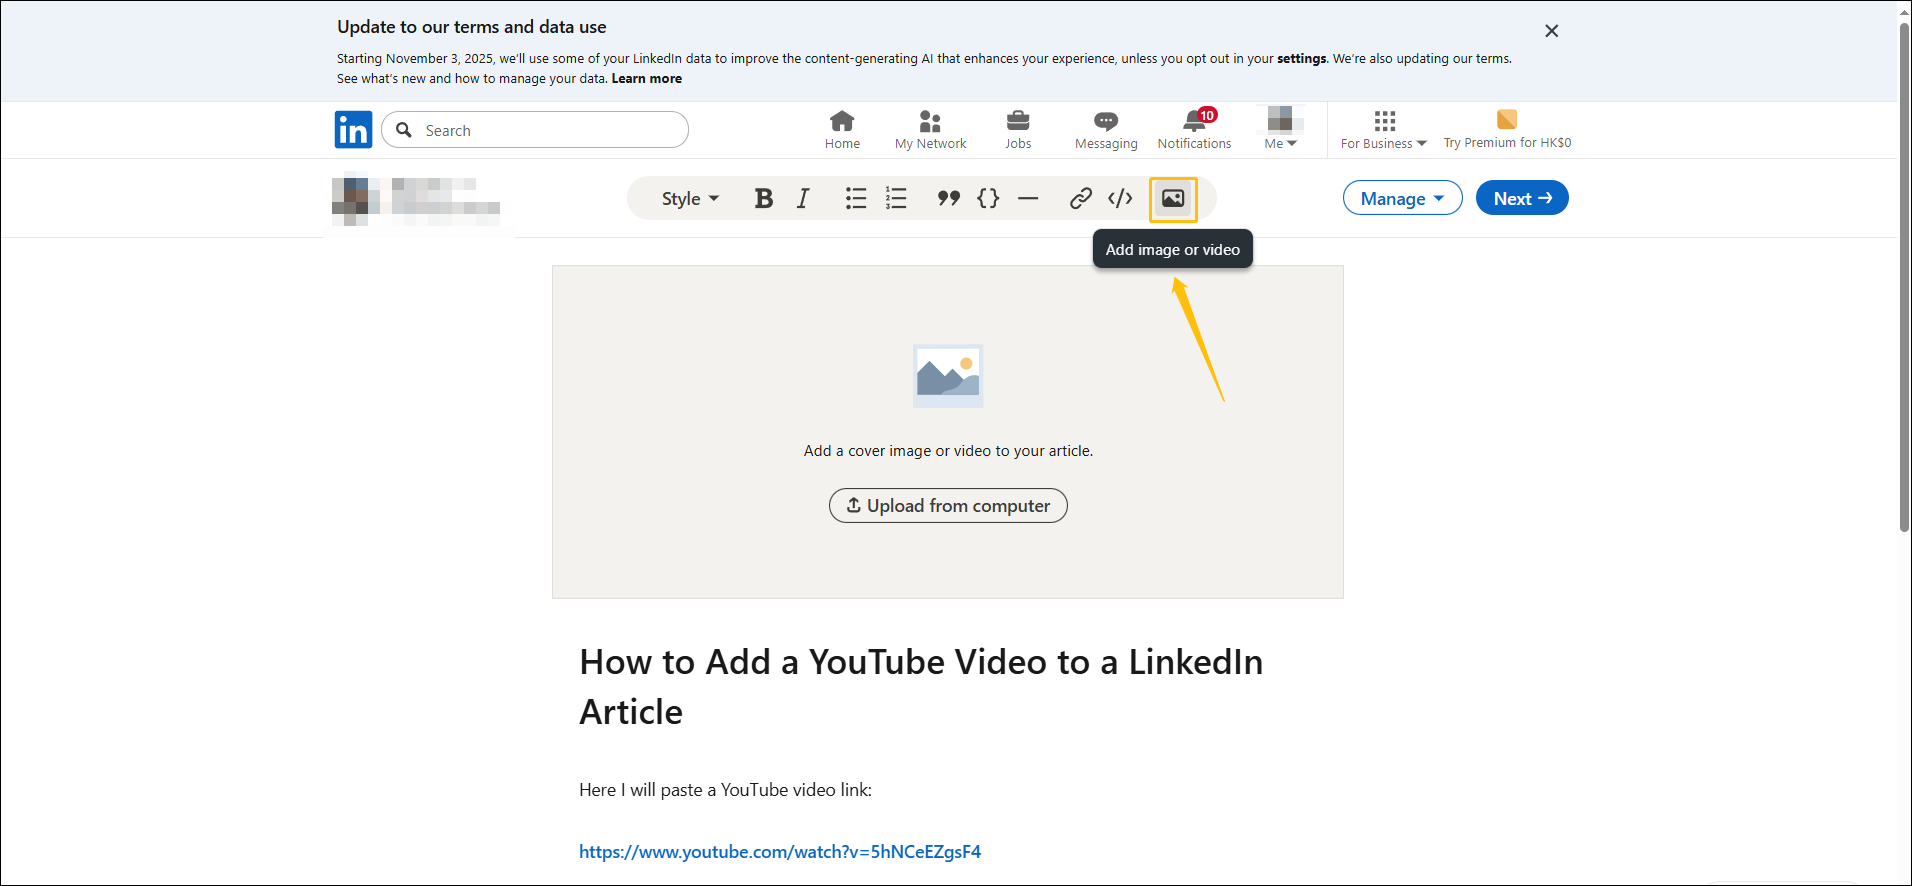Insert a bulleted list
This screenshot has width=1912, height=886.
coord(855,199)
